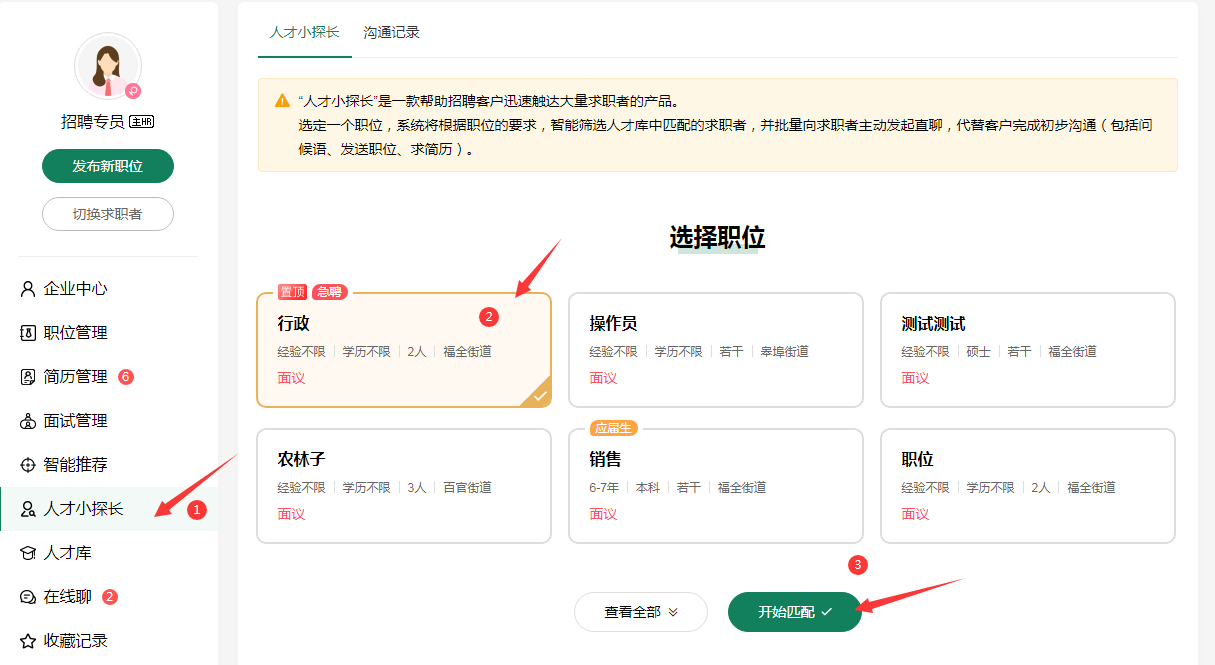Click the 人才库 graduation cap icon
Viewport: 1215px width, 665px height.
click(28, 553)
